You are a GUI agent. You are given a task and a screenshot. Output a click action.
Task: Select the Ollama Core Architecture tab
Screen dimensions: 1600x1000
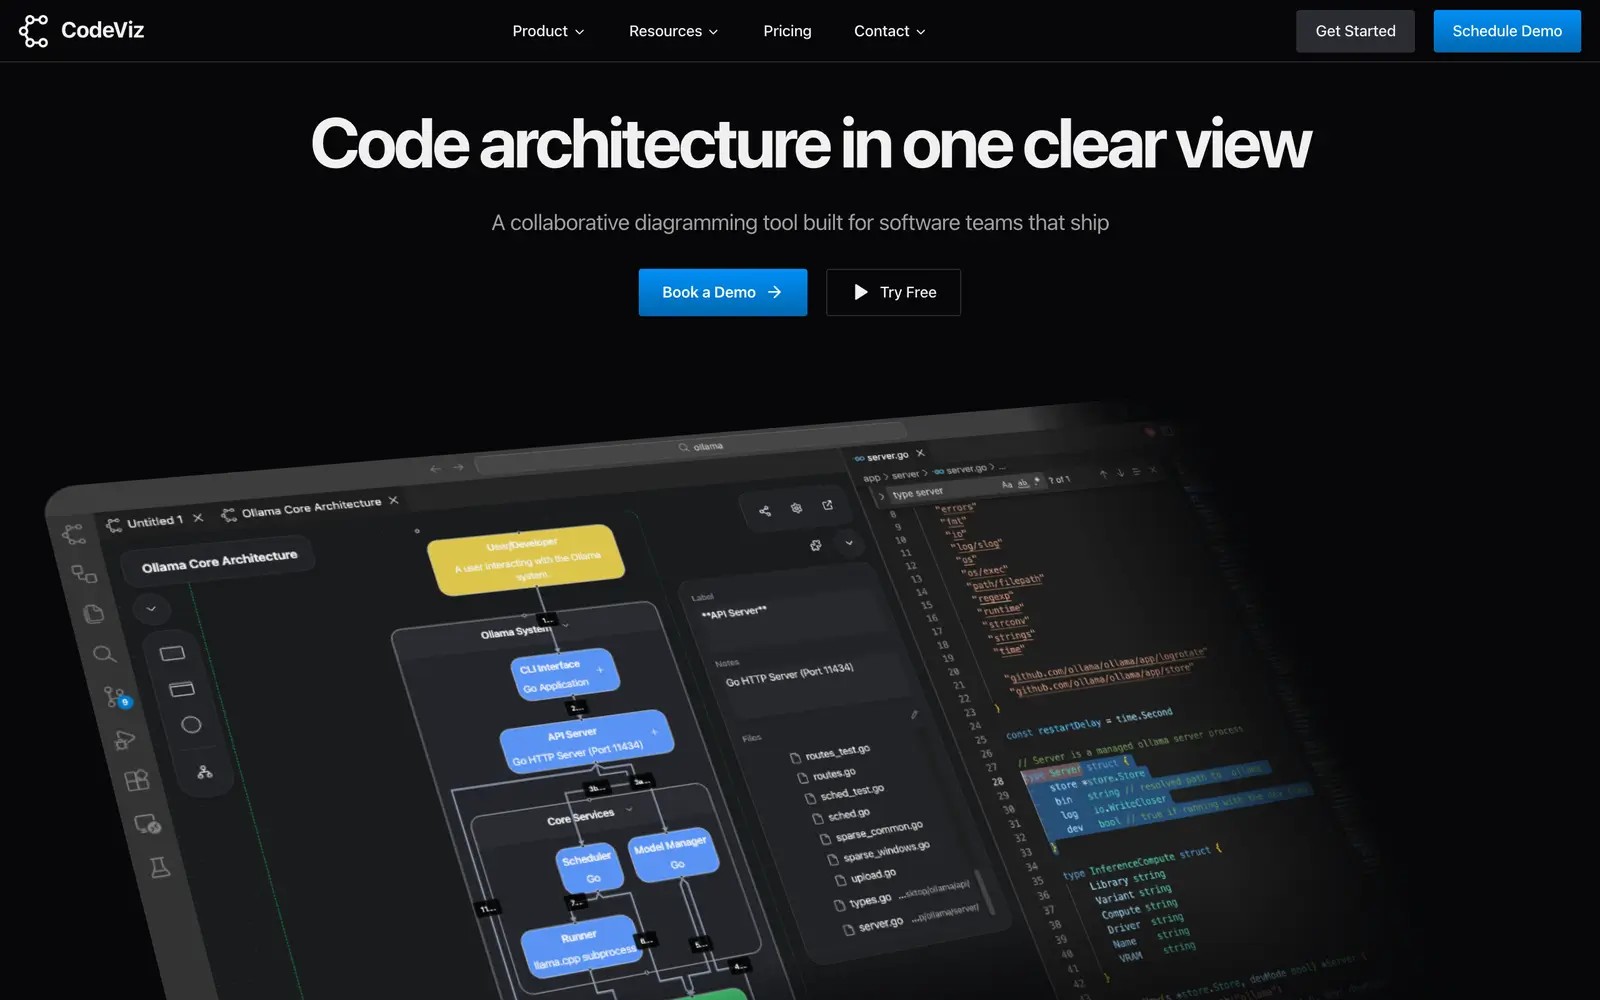[x=310, y=508]
